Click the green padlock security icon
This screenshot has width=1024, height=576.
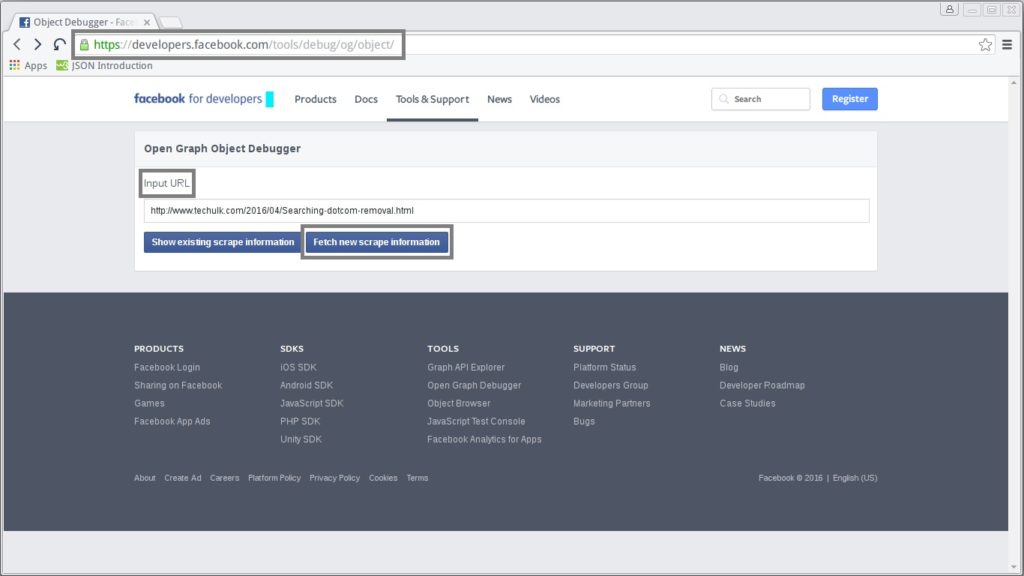click(x=84, y=45)
